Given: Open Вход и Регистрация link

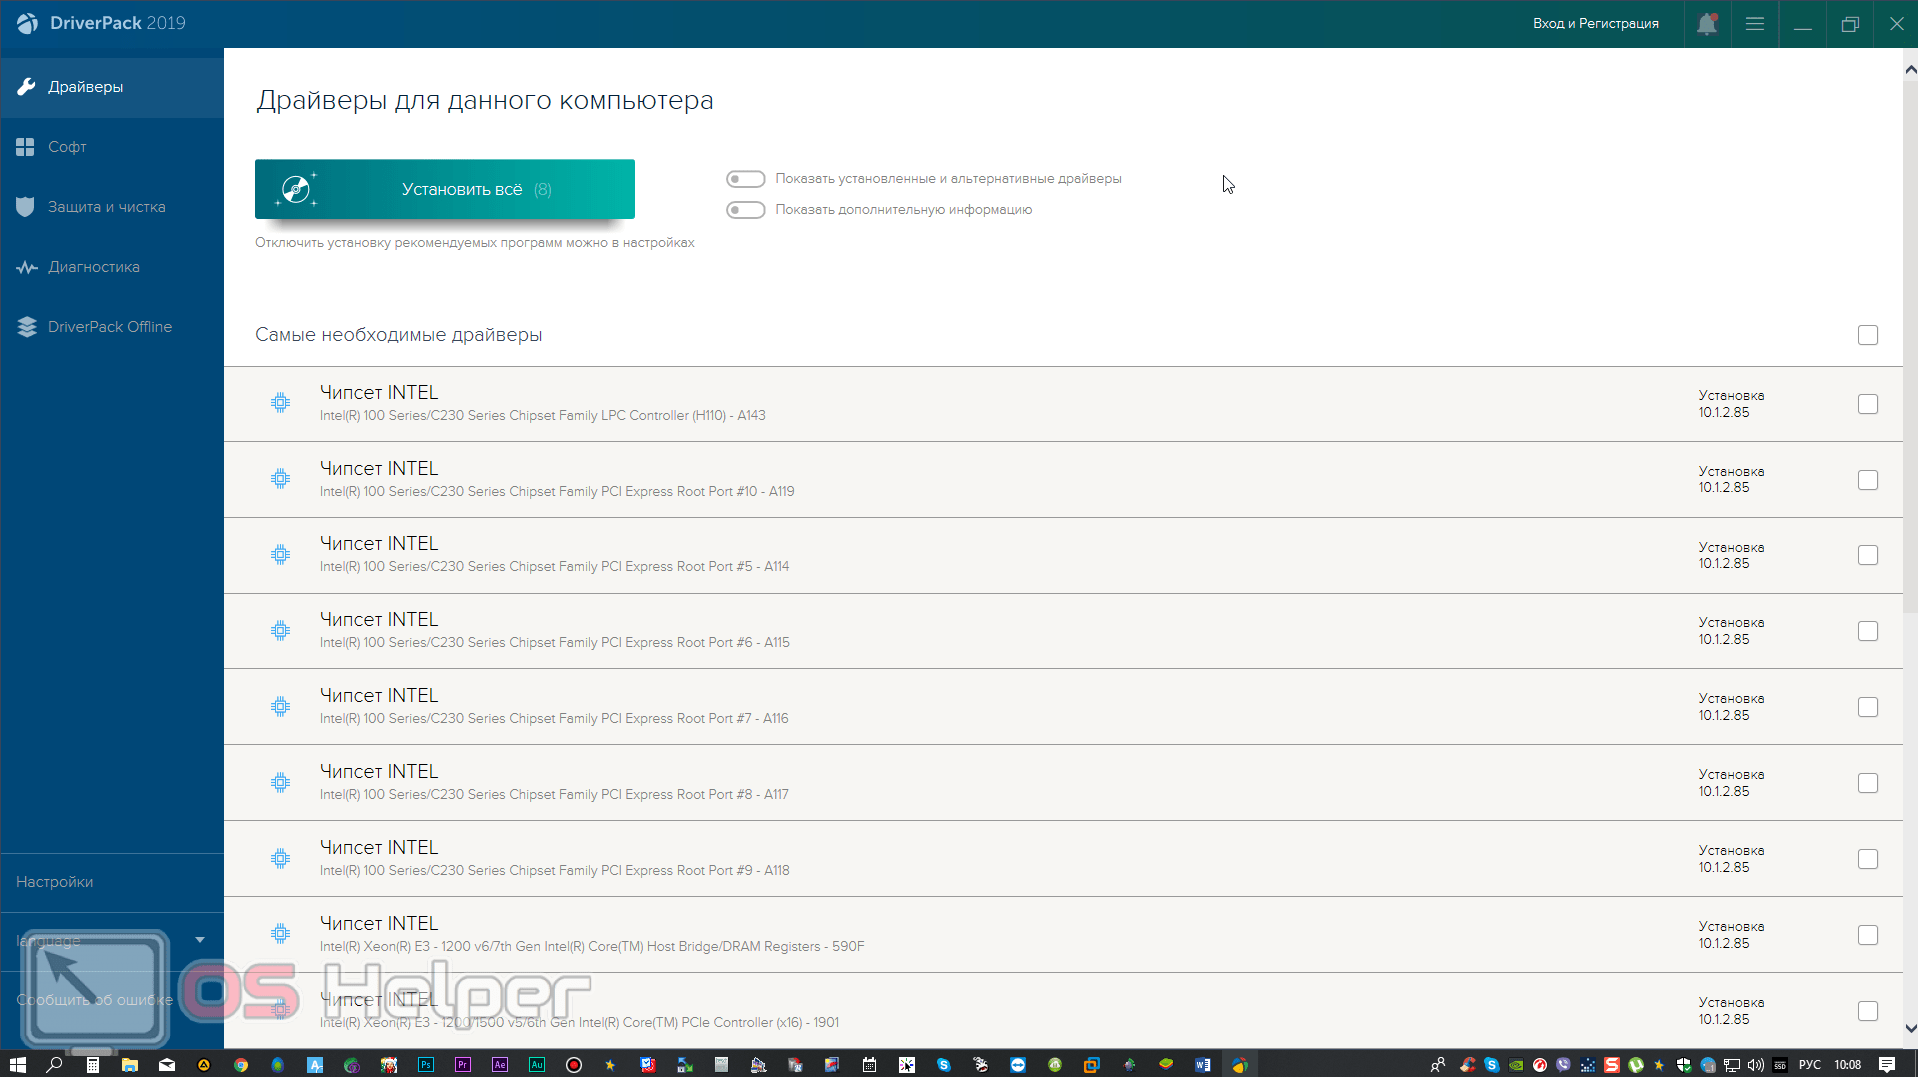Looking at the screenshot, I should click(1595, 23).
